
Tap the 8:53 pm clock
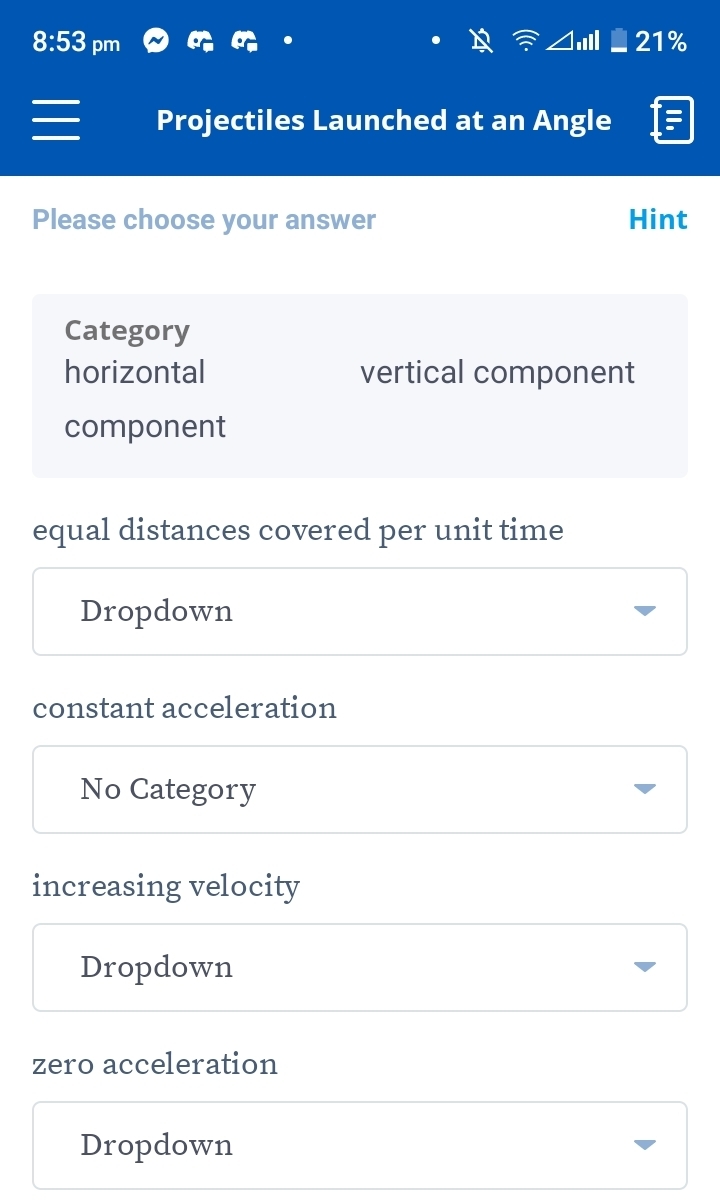76,42
